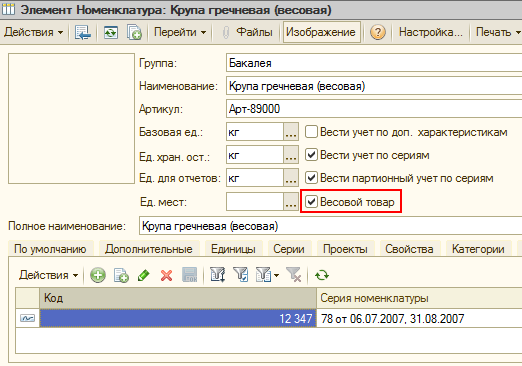
Task: Click the green pencil edit icon
Action: pos(144,275)
